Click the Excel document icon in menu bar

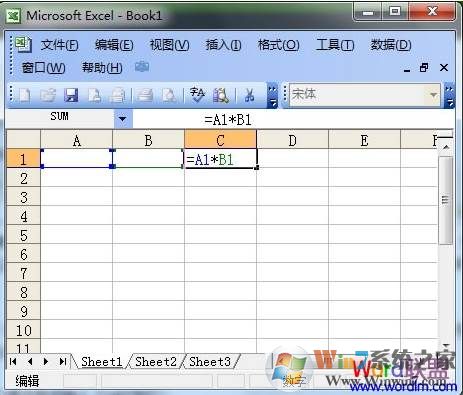[24, 45]
